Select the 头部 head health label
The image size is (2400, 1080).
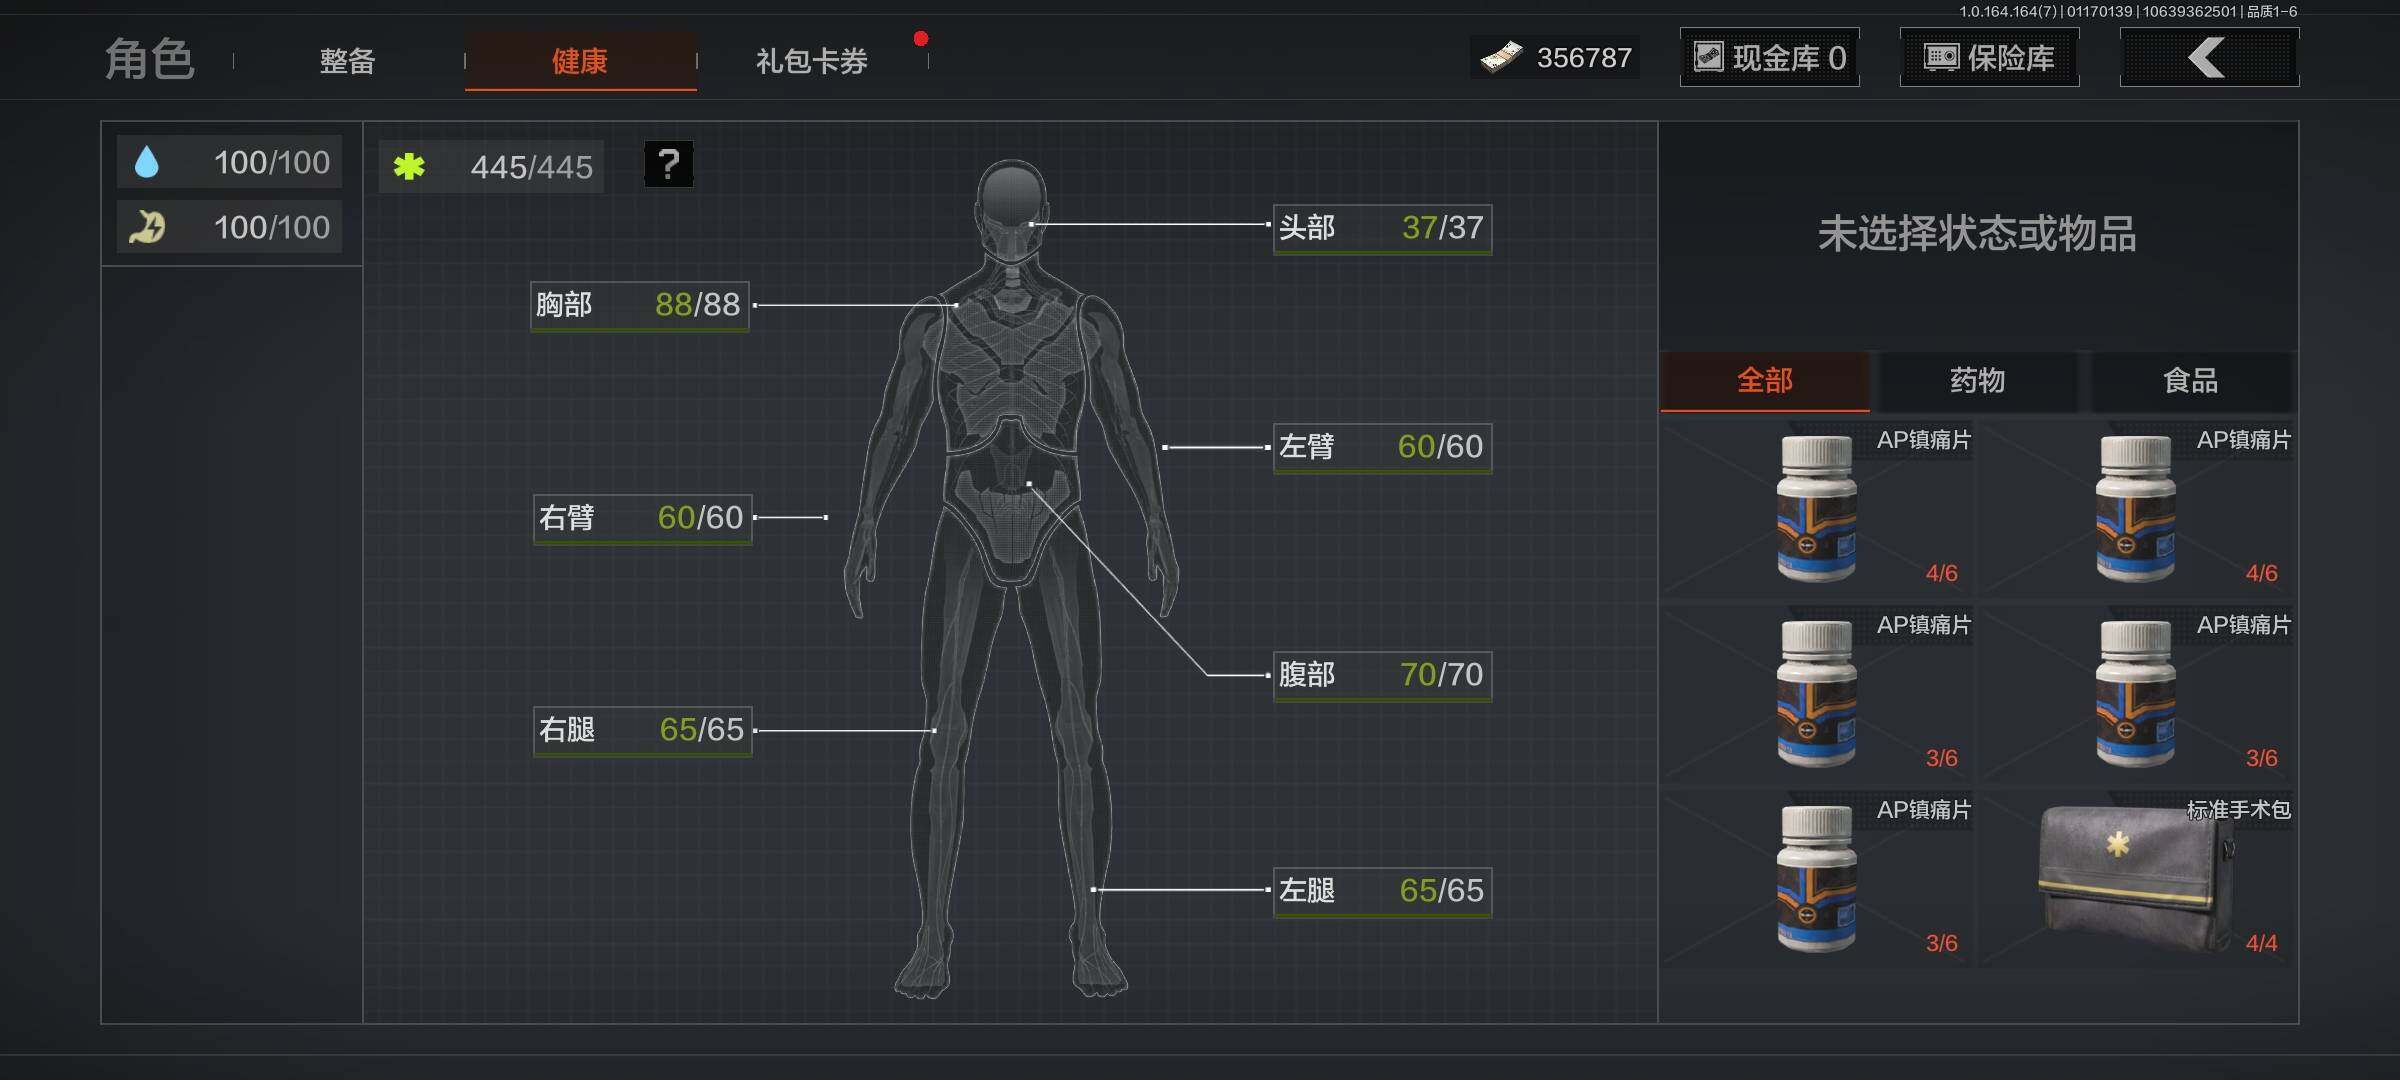[1381, 228]
